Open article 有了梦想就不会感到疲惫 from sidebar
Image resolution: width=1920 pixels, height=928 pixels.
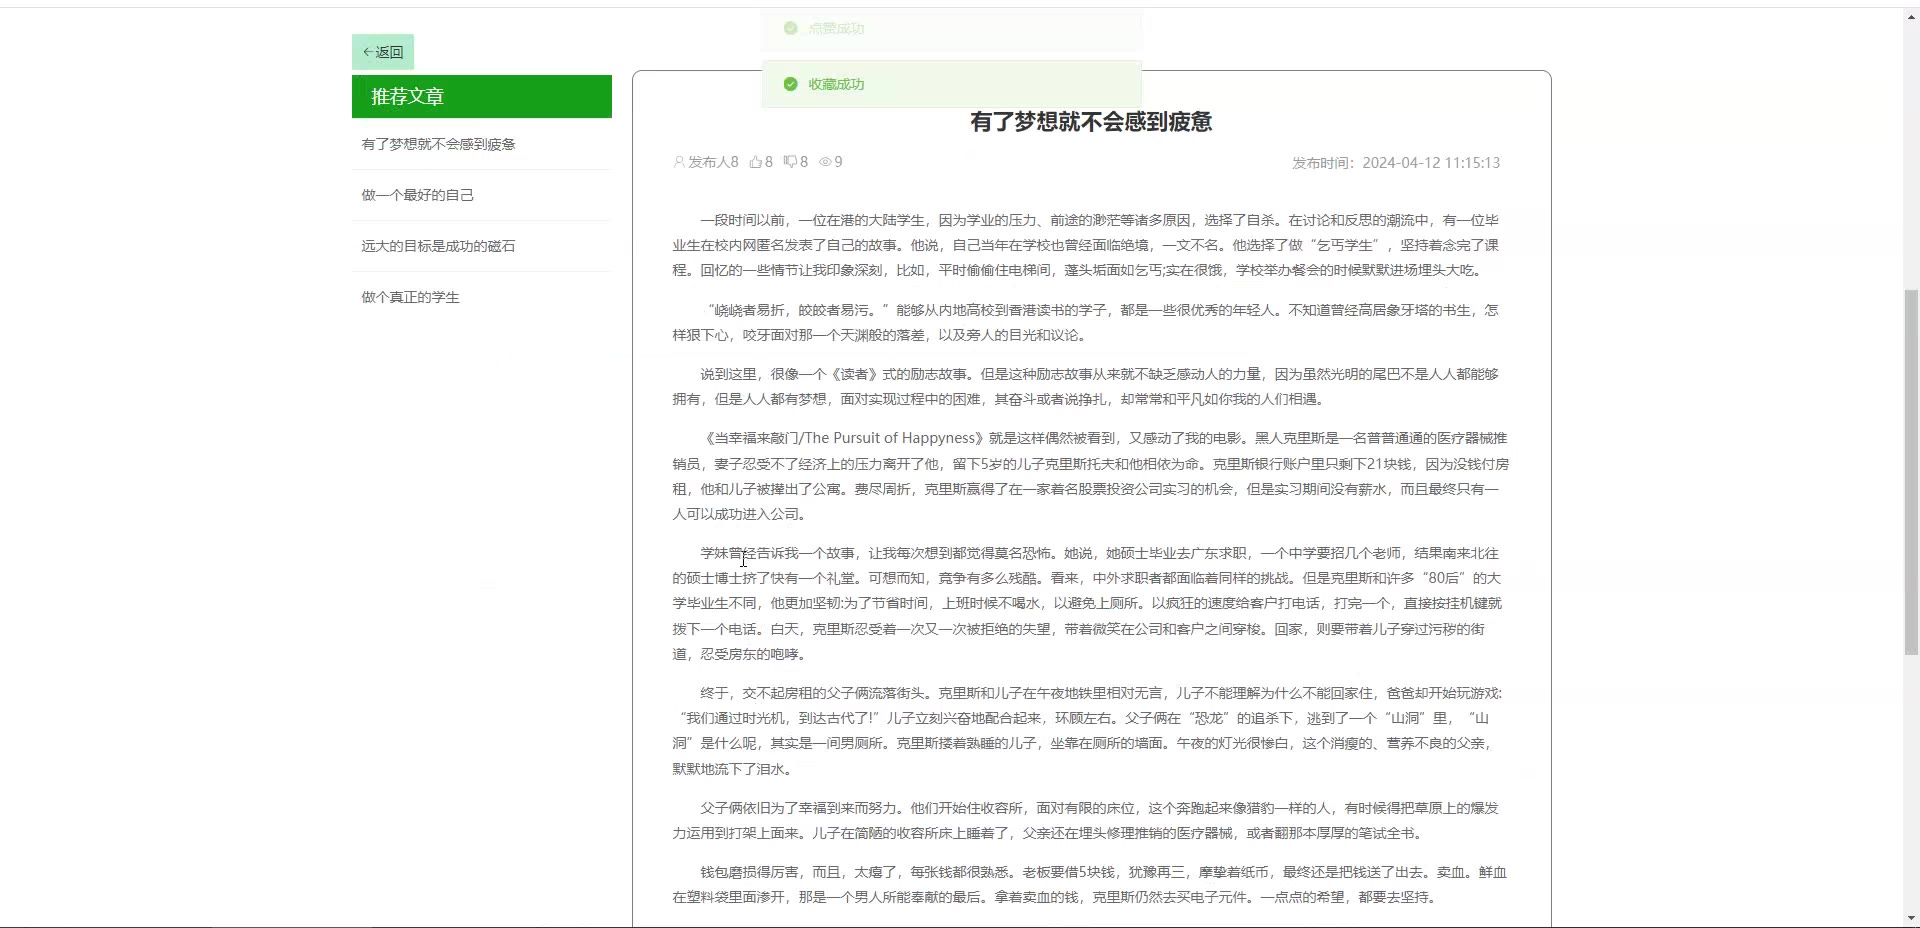click(438, 144)
